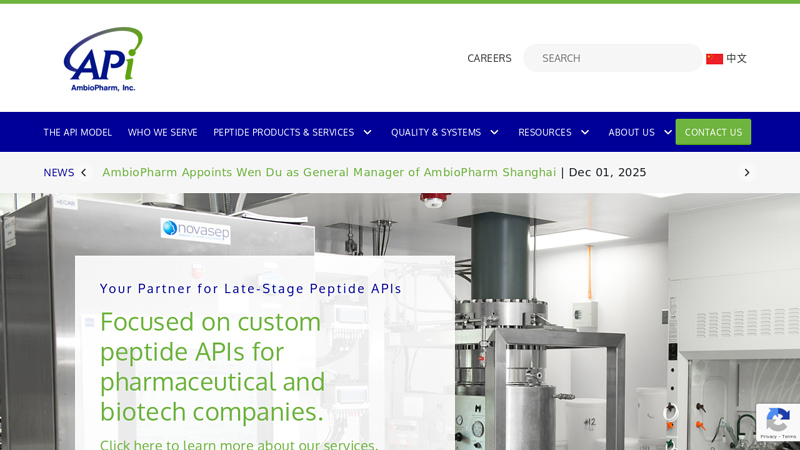Viewport: 800px width, 450px height.
Task: Click the 'Dec 01, 2025' date
Action: [x=607, y=172]
